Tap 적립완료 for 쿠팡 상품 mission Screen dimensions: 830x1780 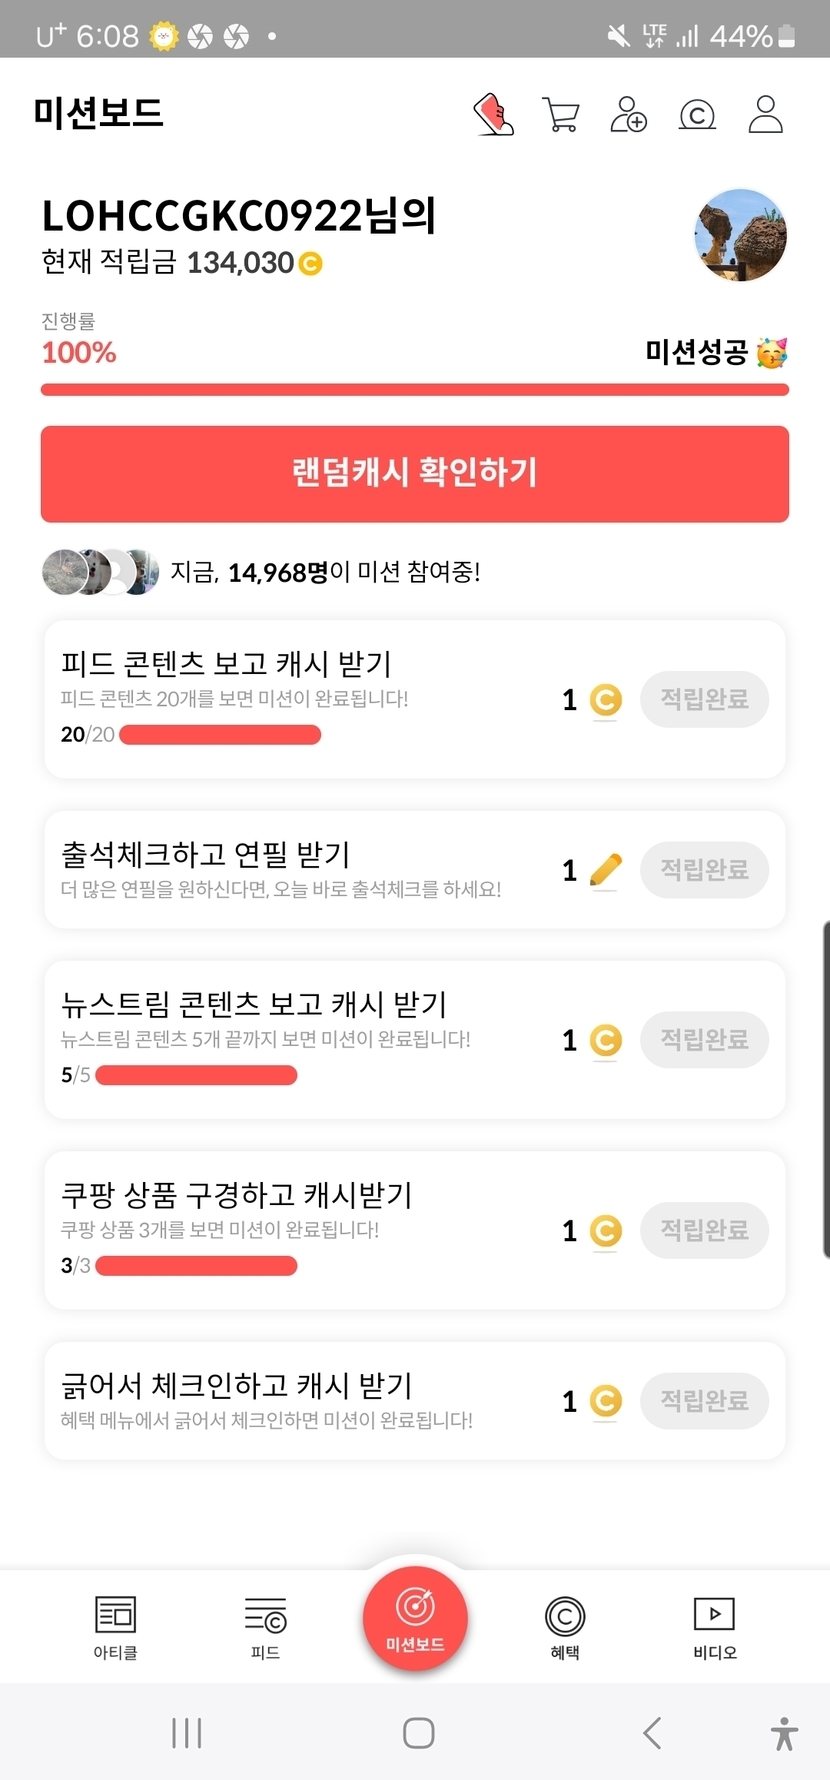tap(704, 1230)
